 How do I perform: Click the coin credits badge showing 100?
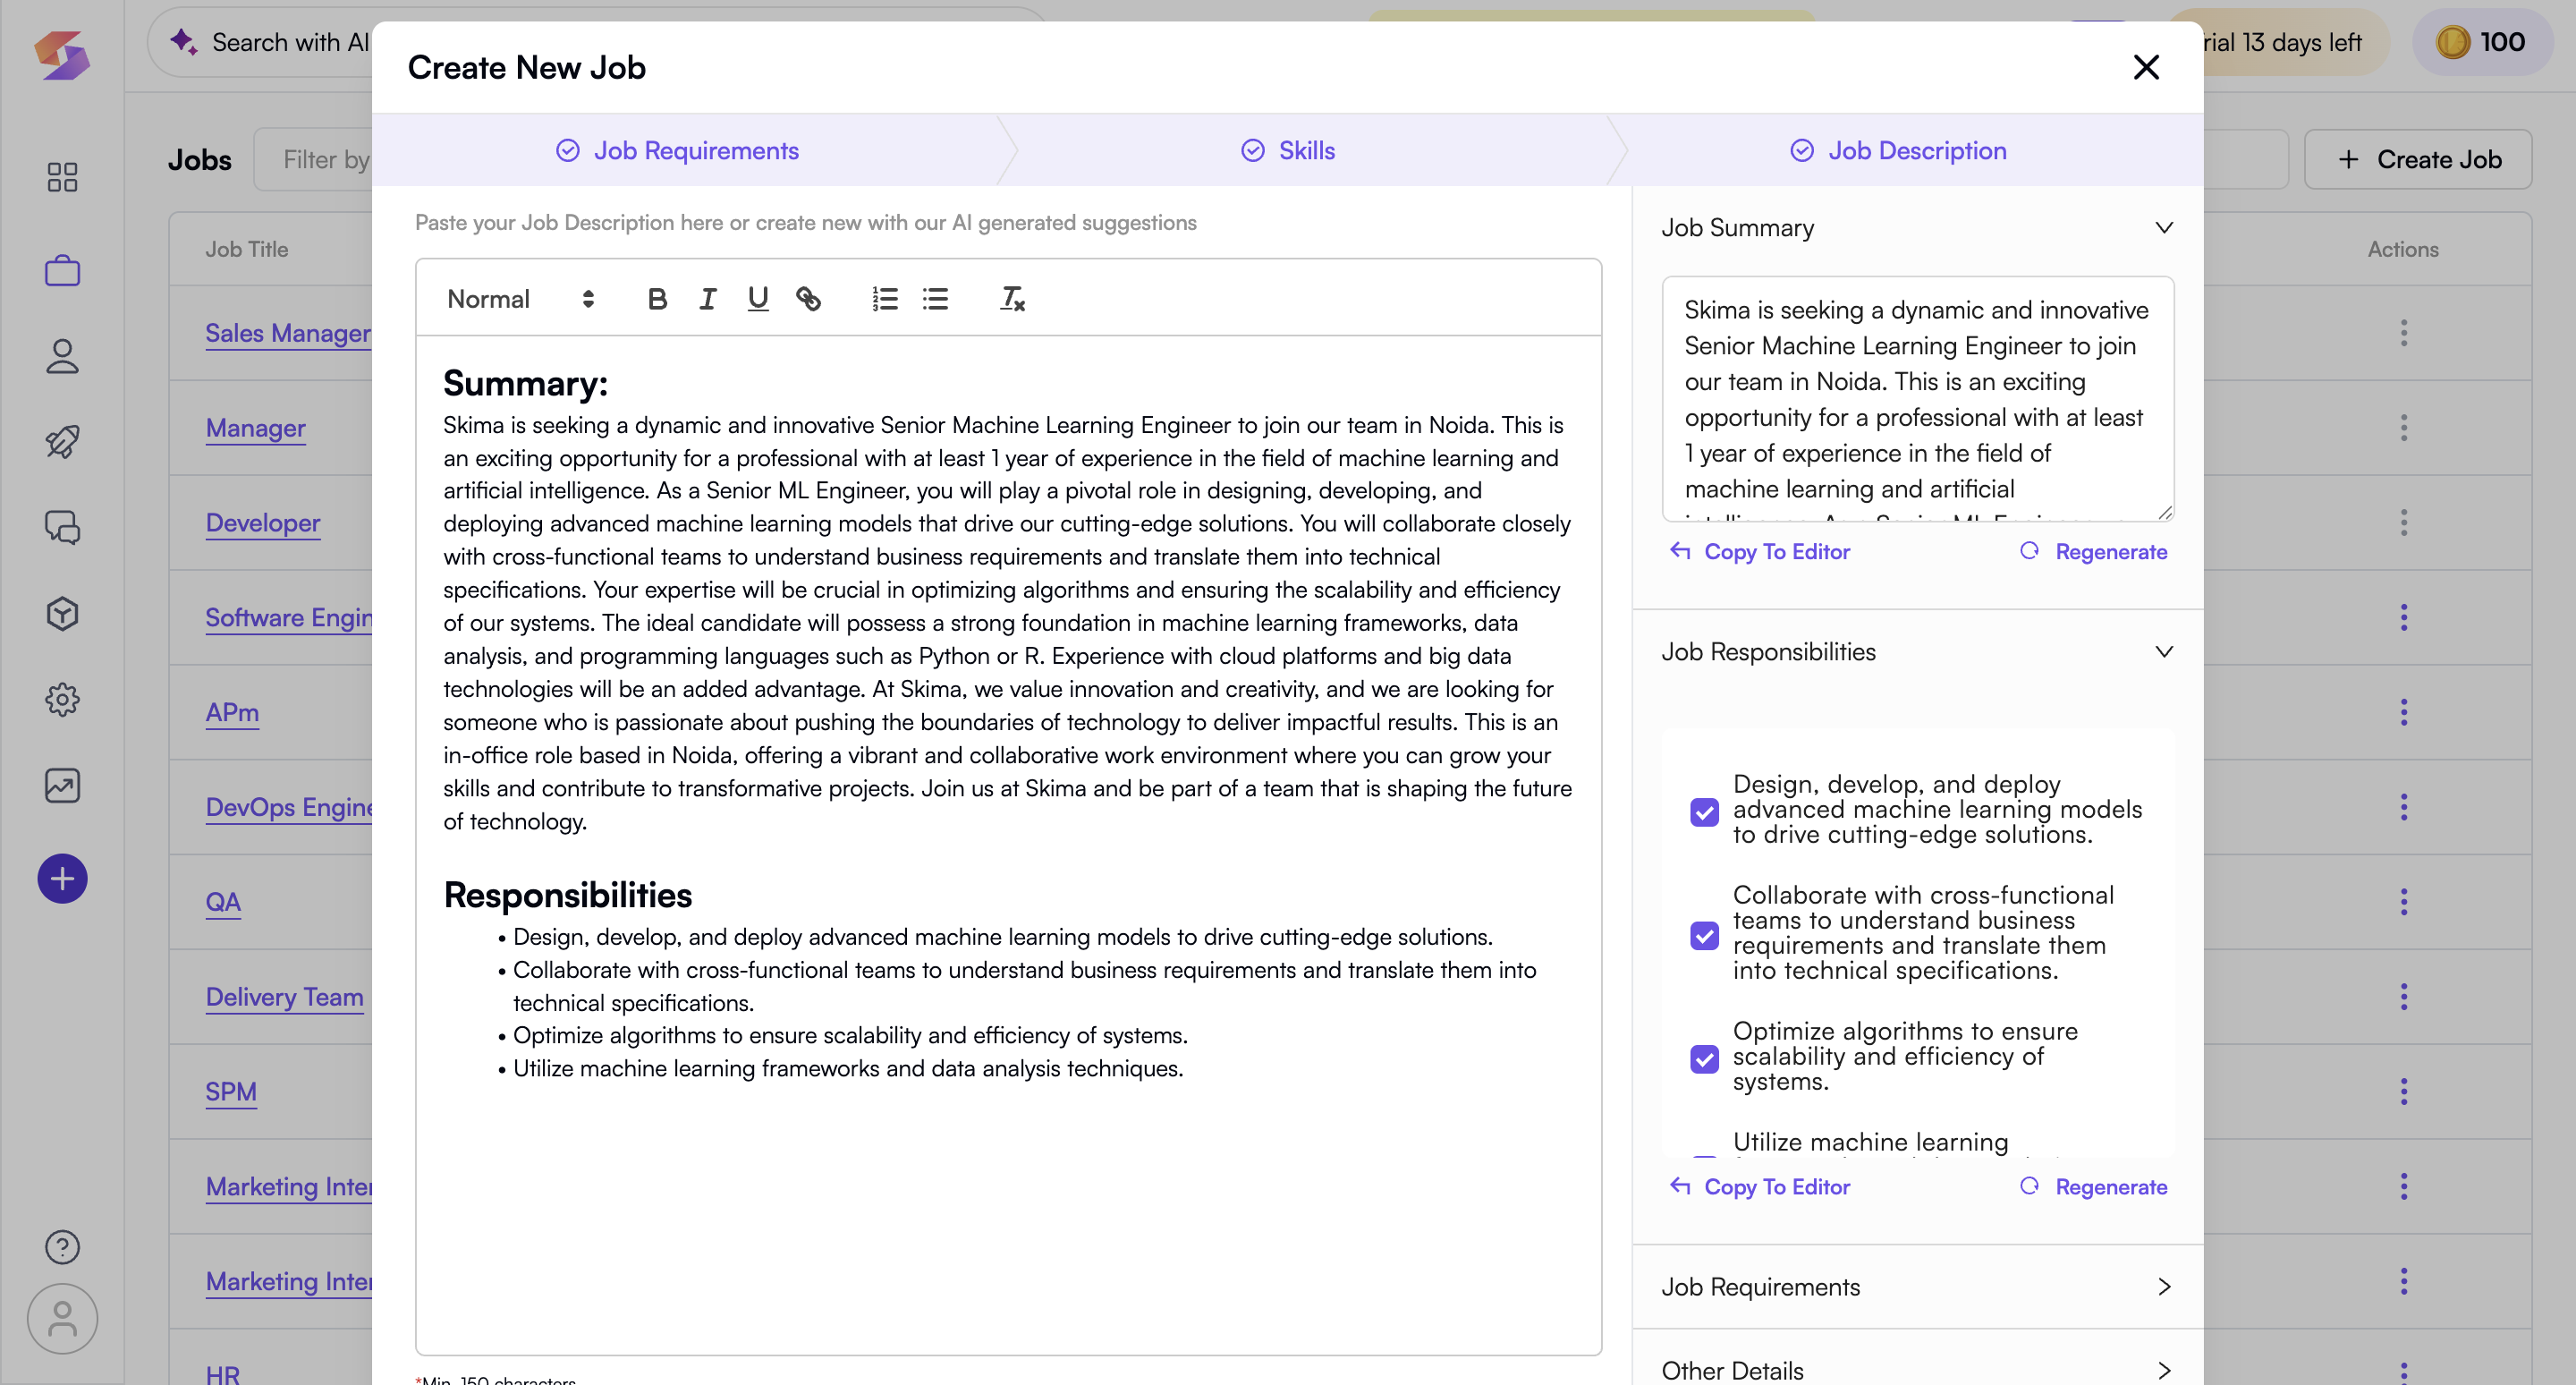[2482, 42]
